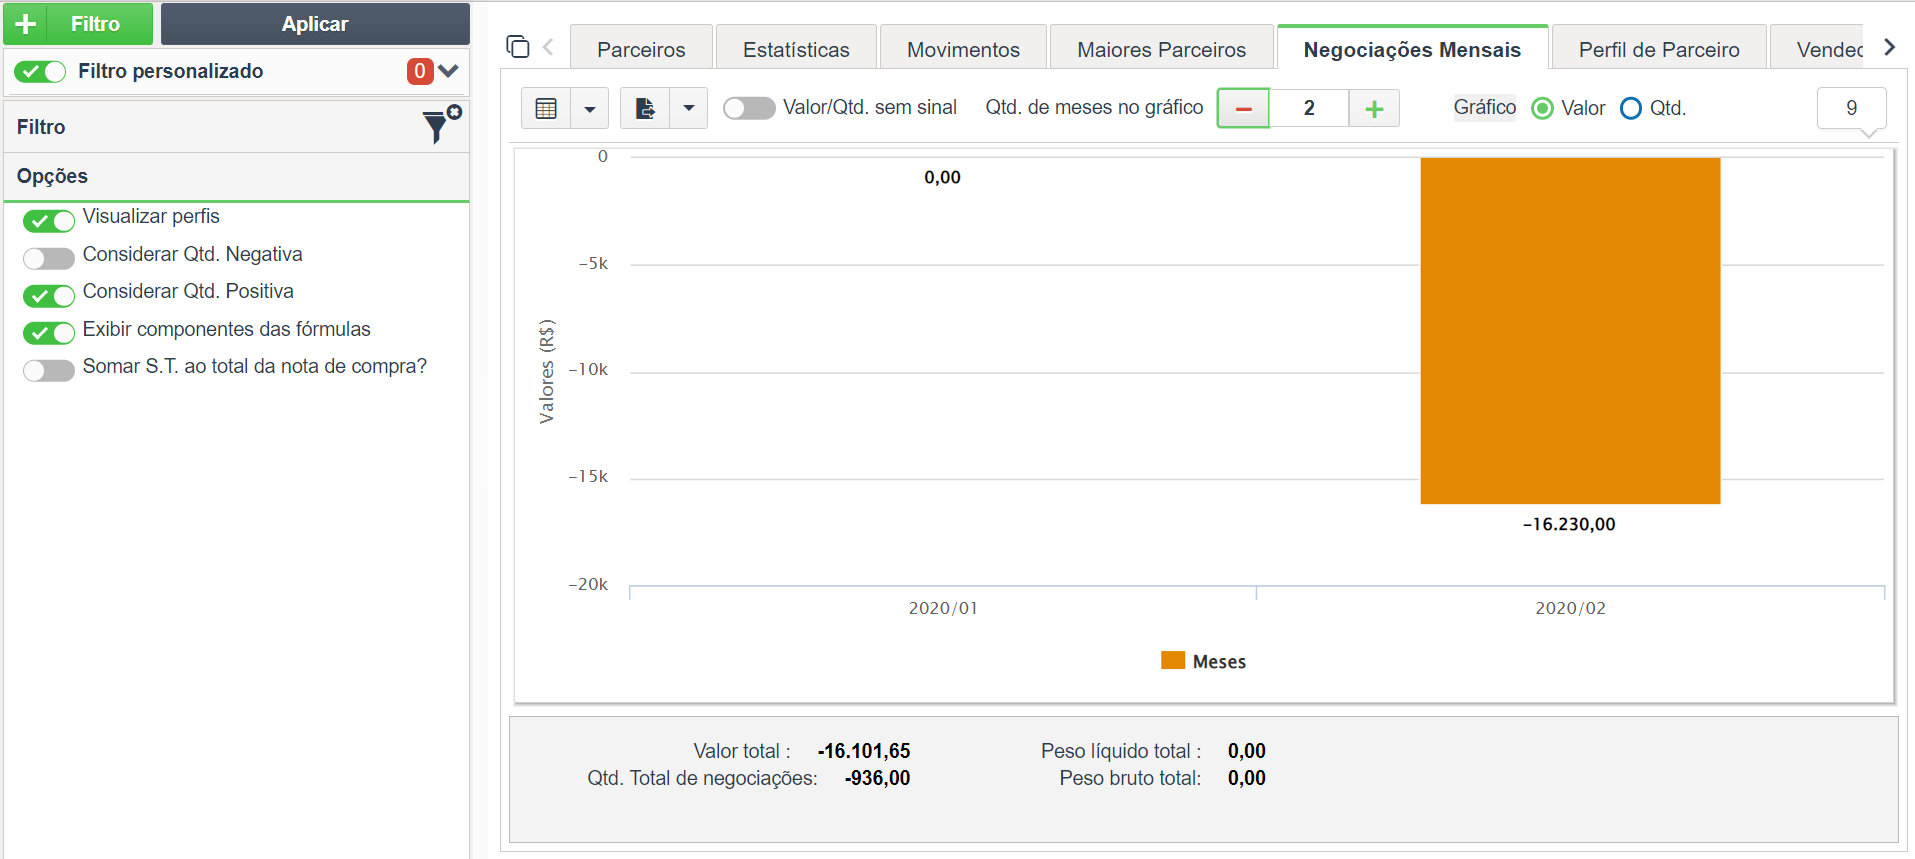Click the Valores (R$) axis title
The height and width of the screenshot is (859, 1915).
coord(546,371)
